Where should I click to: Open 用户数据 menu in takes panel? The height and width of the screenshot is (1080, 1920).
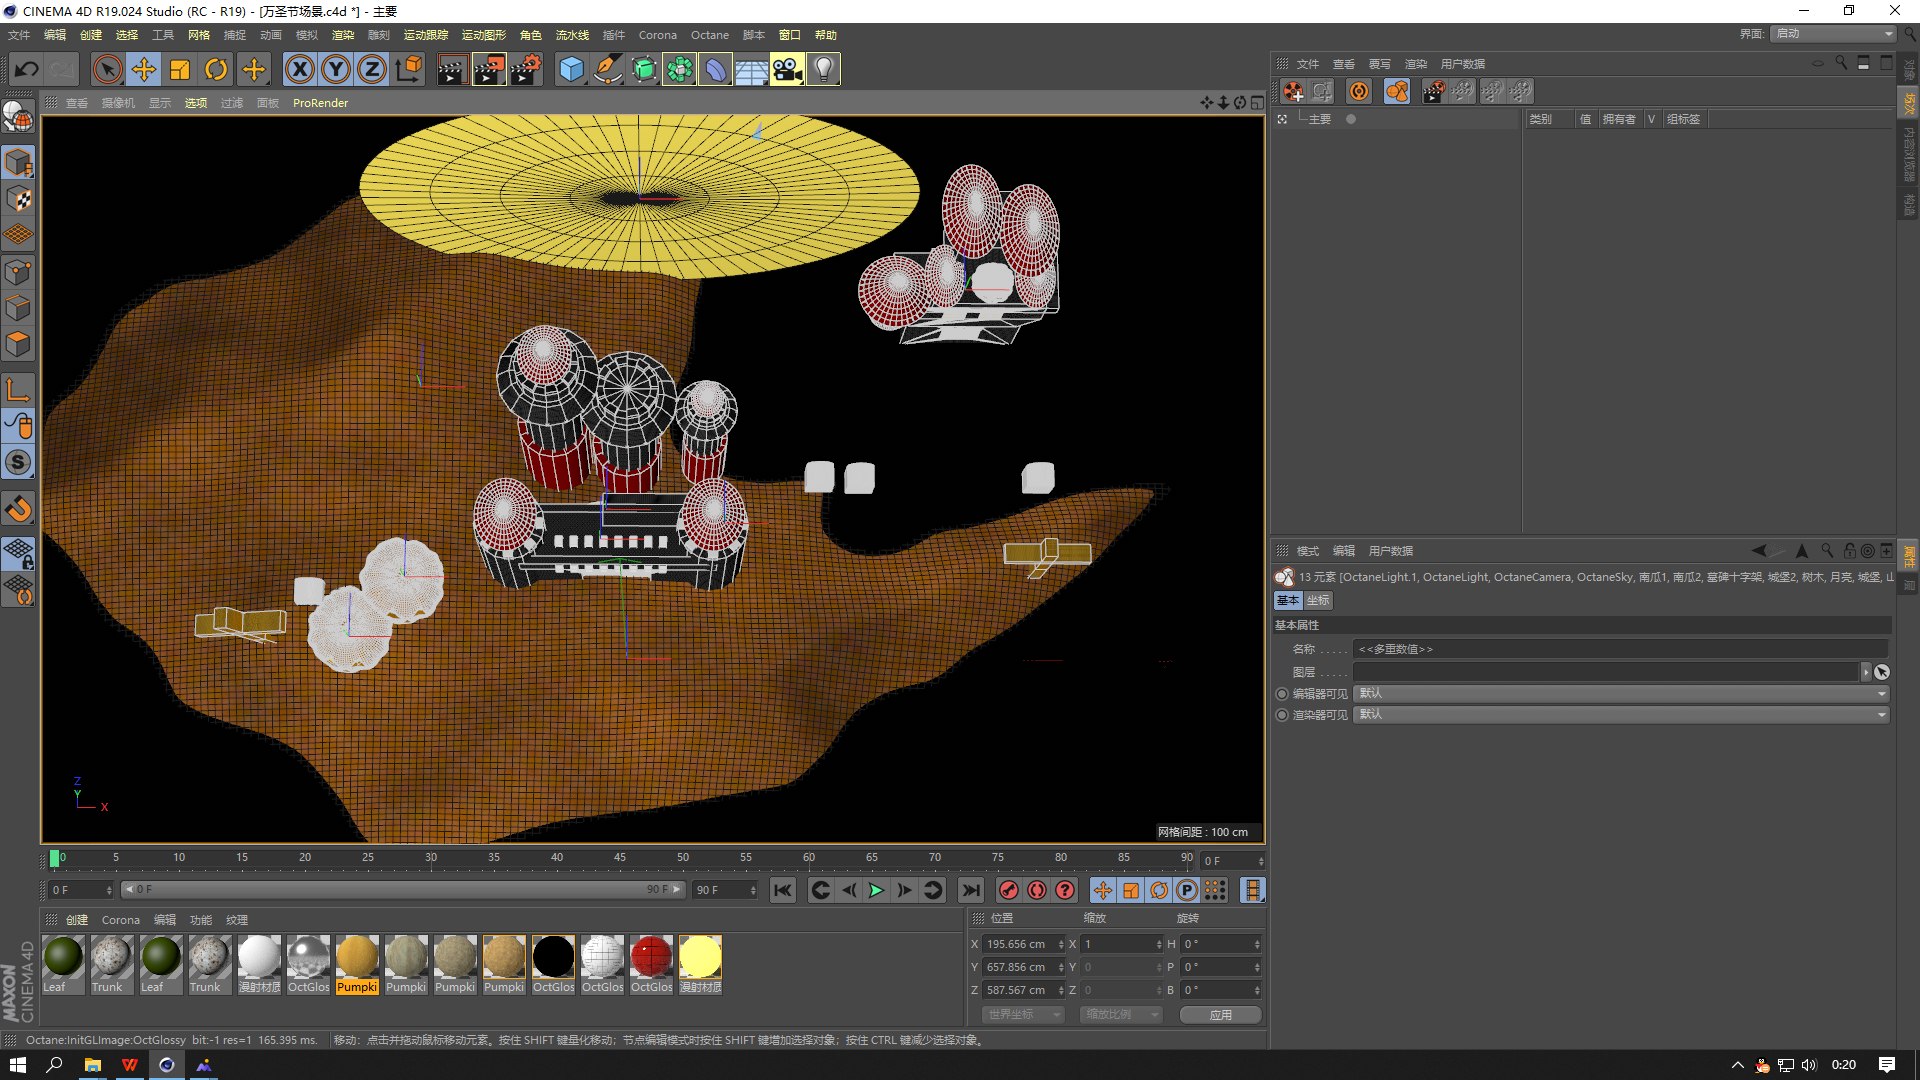[x=1462, y=64]
